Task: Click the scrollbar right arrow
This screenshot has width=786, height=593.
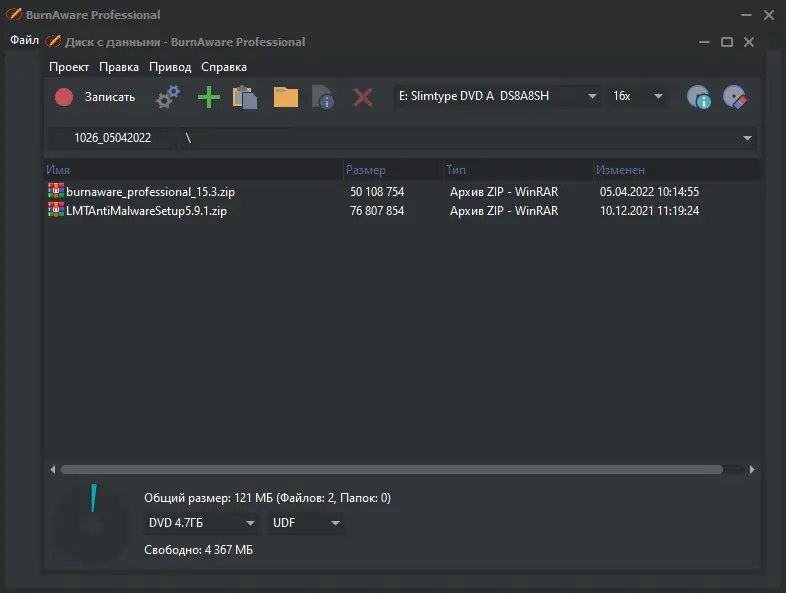Action: 751,470
